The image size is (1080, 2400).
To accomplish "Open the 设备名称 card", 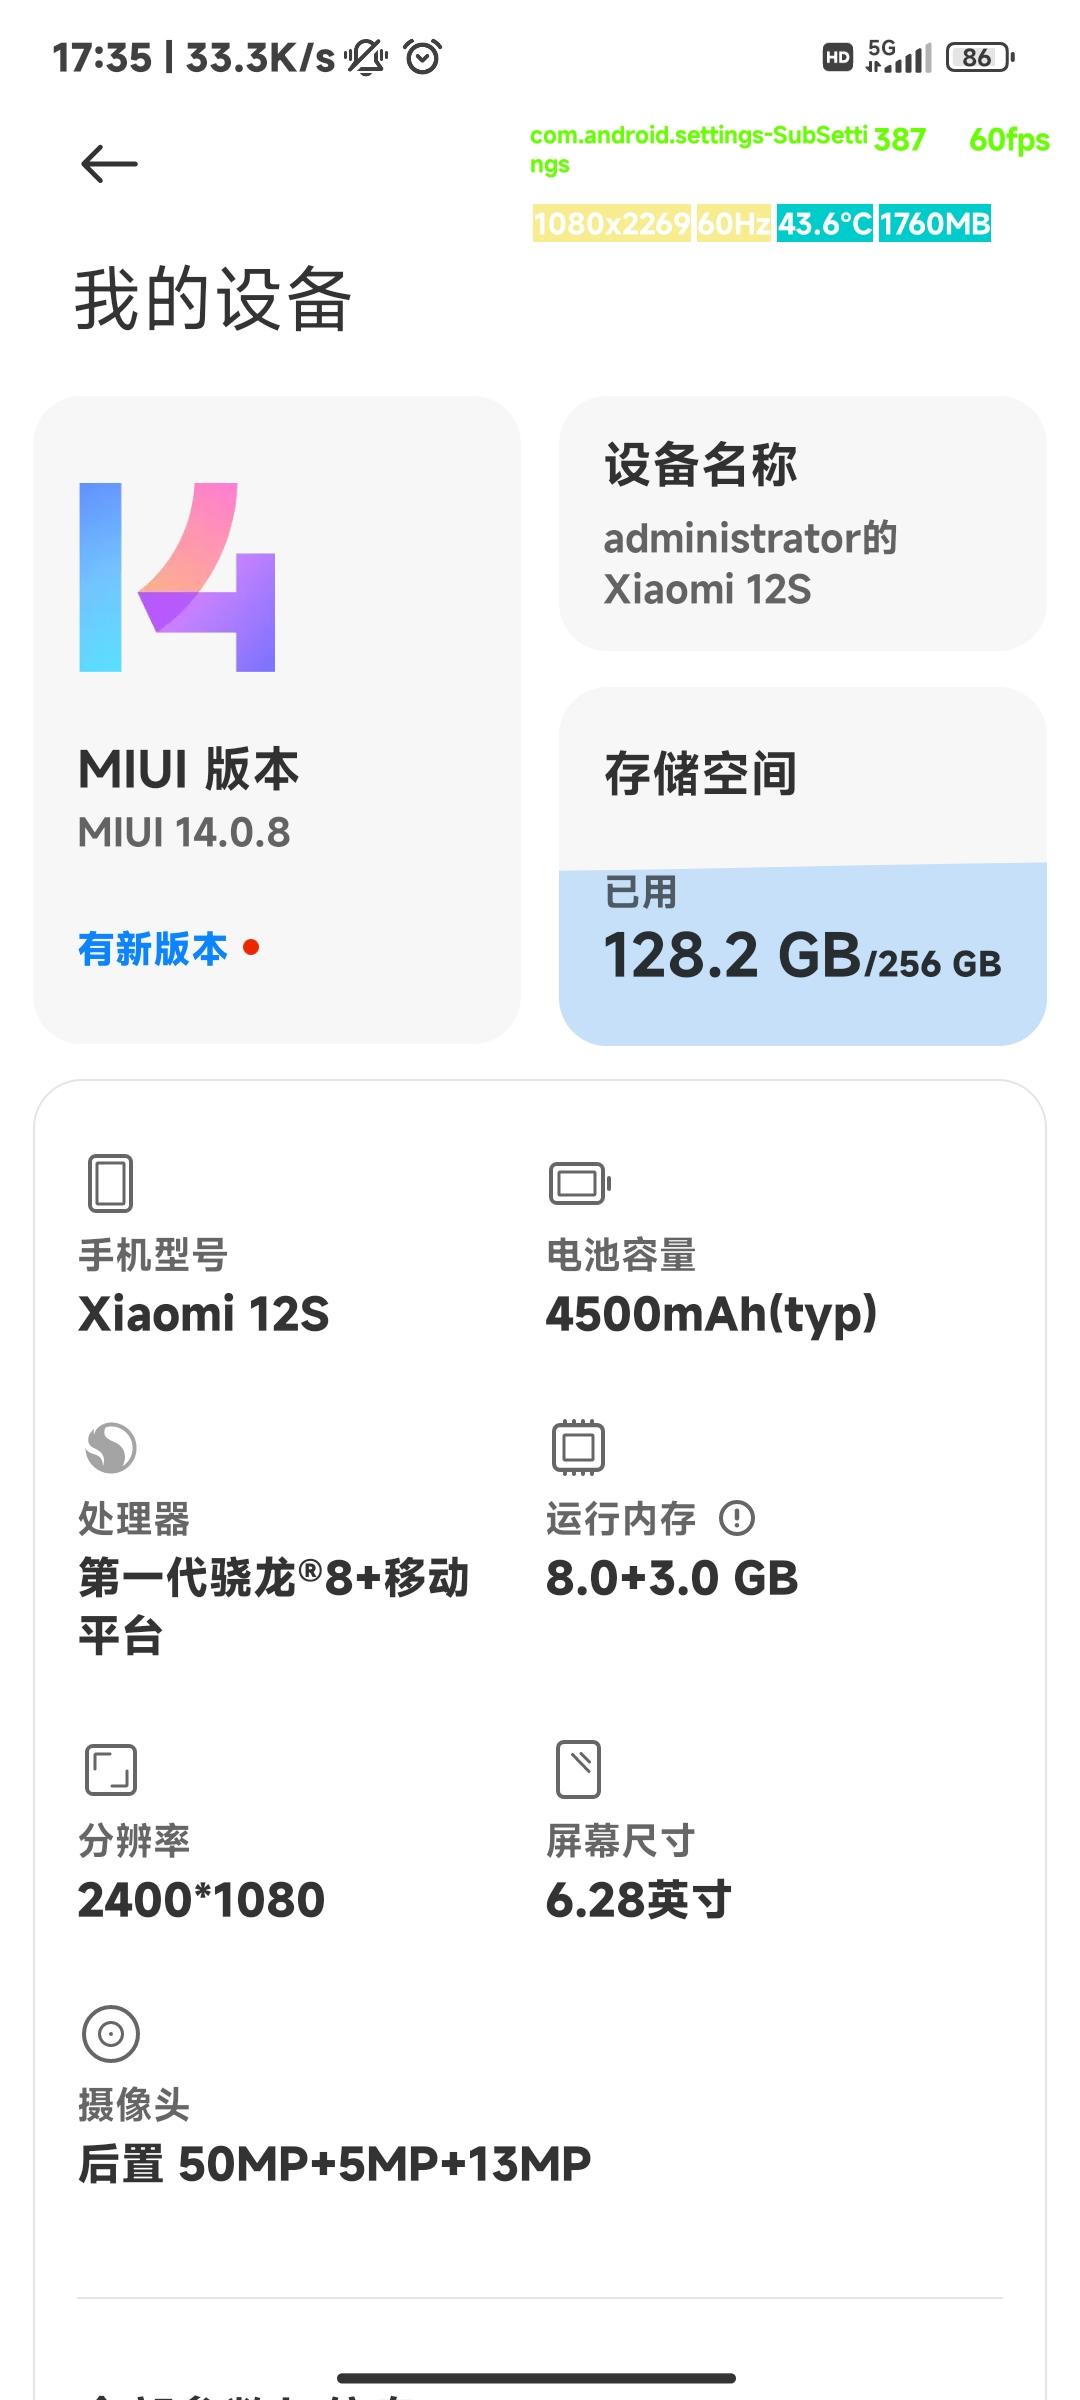I will [802, 524].
